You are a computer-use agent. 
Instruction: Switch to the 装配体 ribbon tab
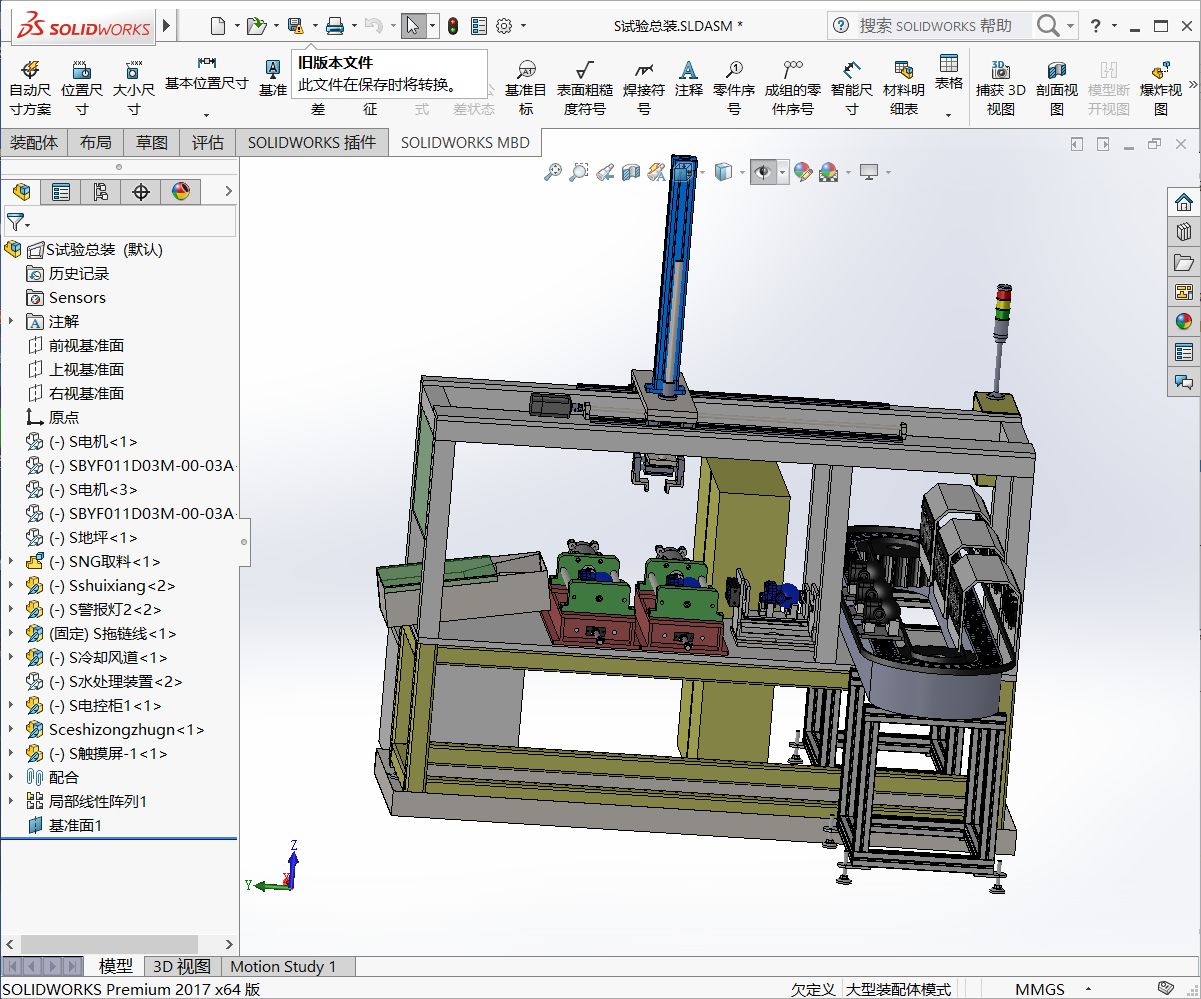coord(34,143)
